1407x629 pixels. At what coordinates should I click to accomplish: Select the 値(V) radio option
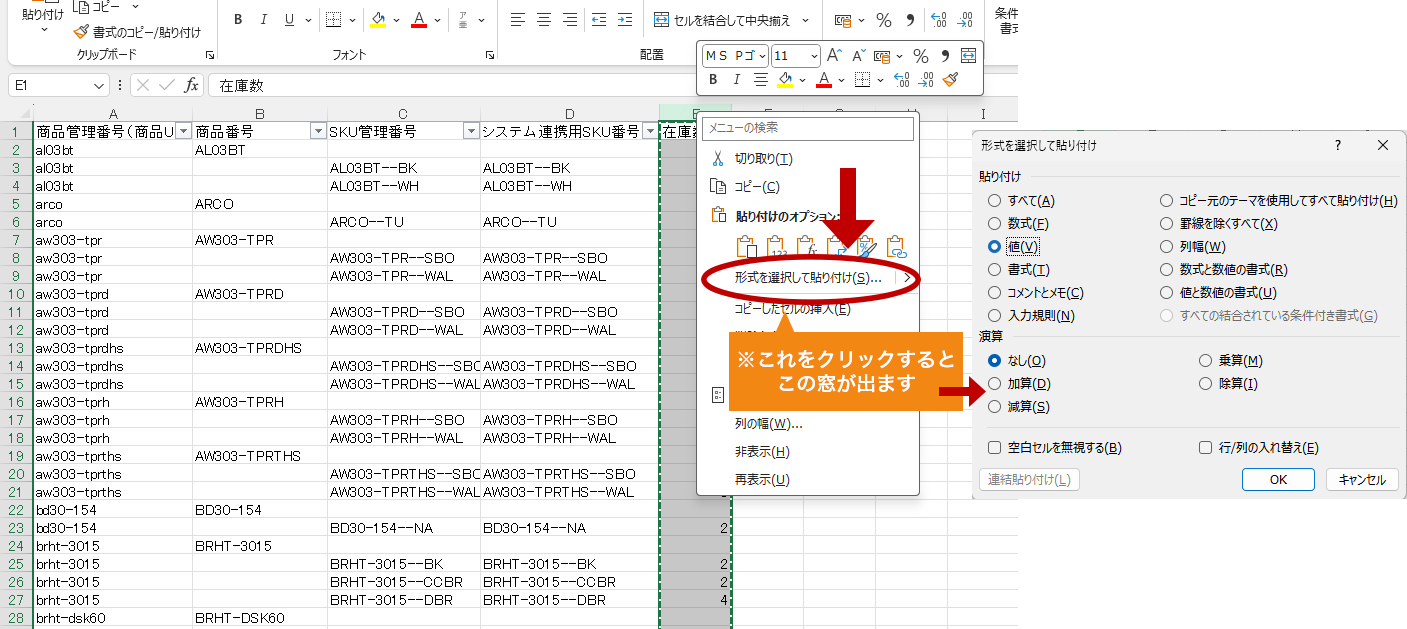click(994, 246)
